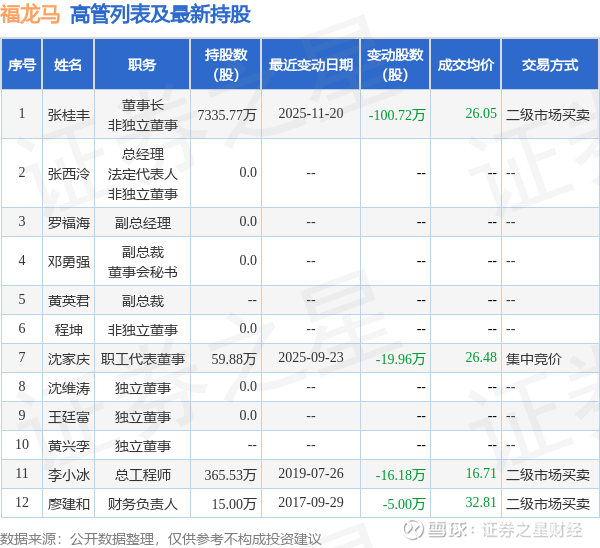Screen dimensions: 600x548
Task: Click the name 沈维涛
Action: click(68, 388)
